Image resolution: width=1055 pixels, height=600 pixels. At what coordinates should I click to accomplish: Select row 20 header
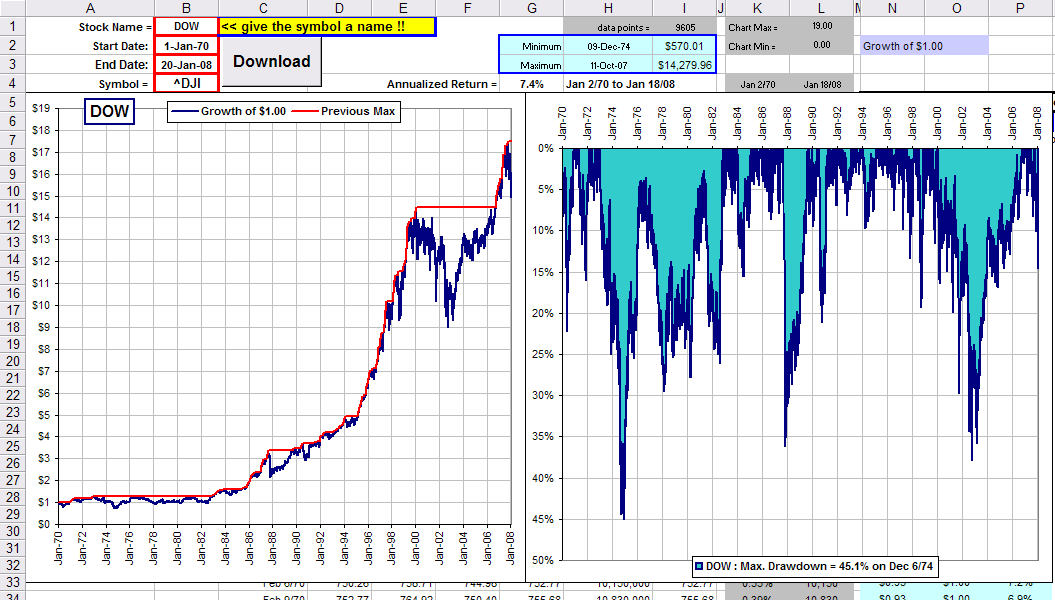pos(13,361)
